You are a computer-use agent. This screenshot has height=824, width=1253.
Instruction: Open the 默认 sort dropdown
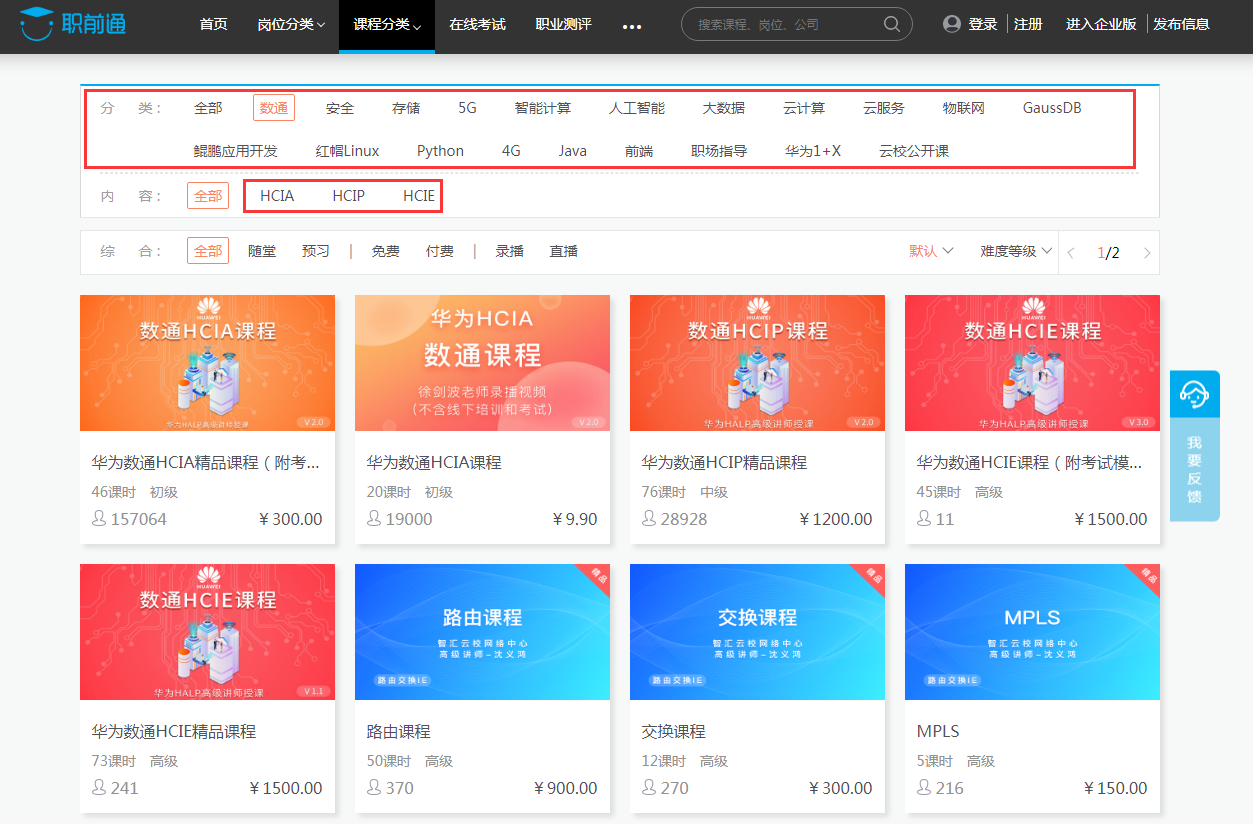coord(927,251)
